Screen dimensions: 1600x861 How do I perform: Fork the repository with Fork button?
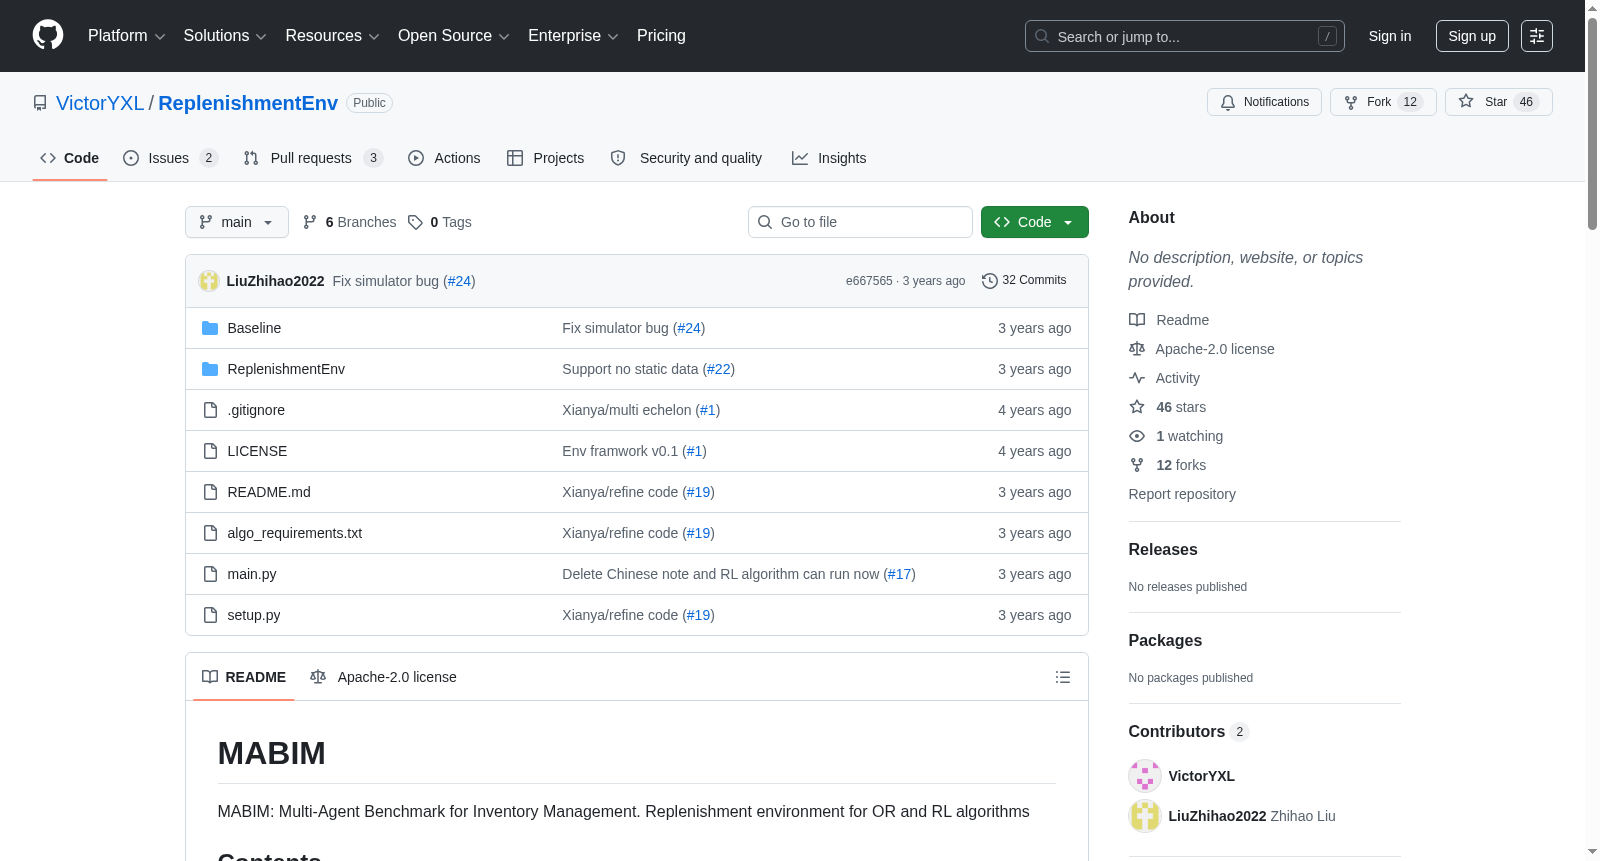tap(1383, 102)
